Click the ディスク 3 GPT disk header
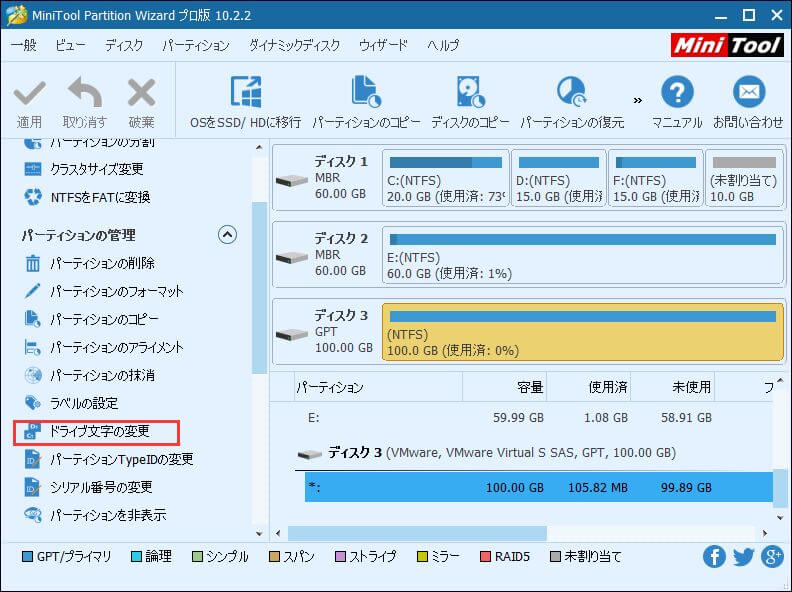 click(327, 332)
